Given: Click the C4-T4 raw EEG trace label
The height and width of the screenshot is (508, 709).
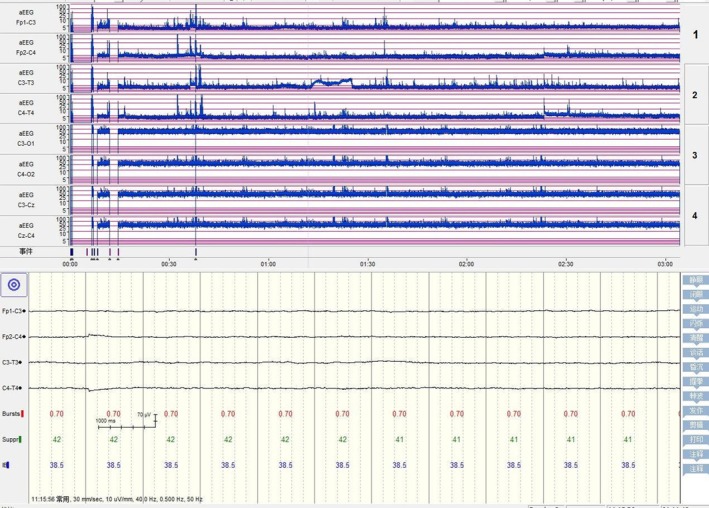Looking at the screenshot, I should (13, 388).
